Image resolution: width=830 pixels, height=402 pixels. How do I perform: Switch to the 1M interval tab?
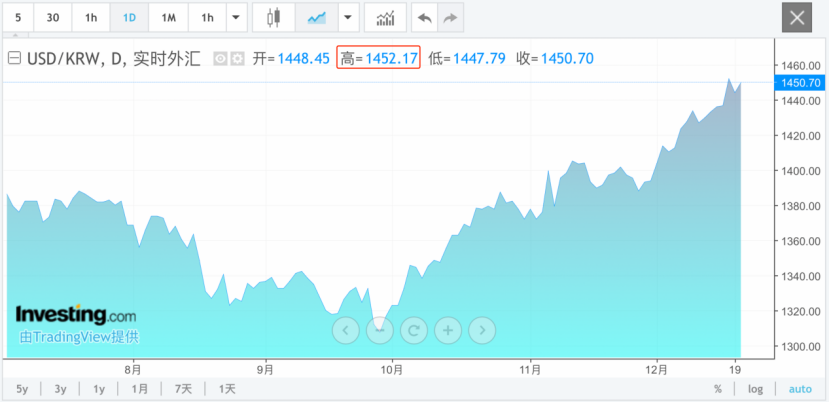[x=168, y=18]
